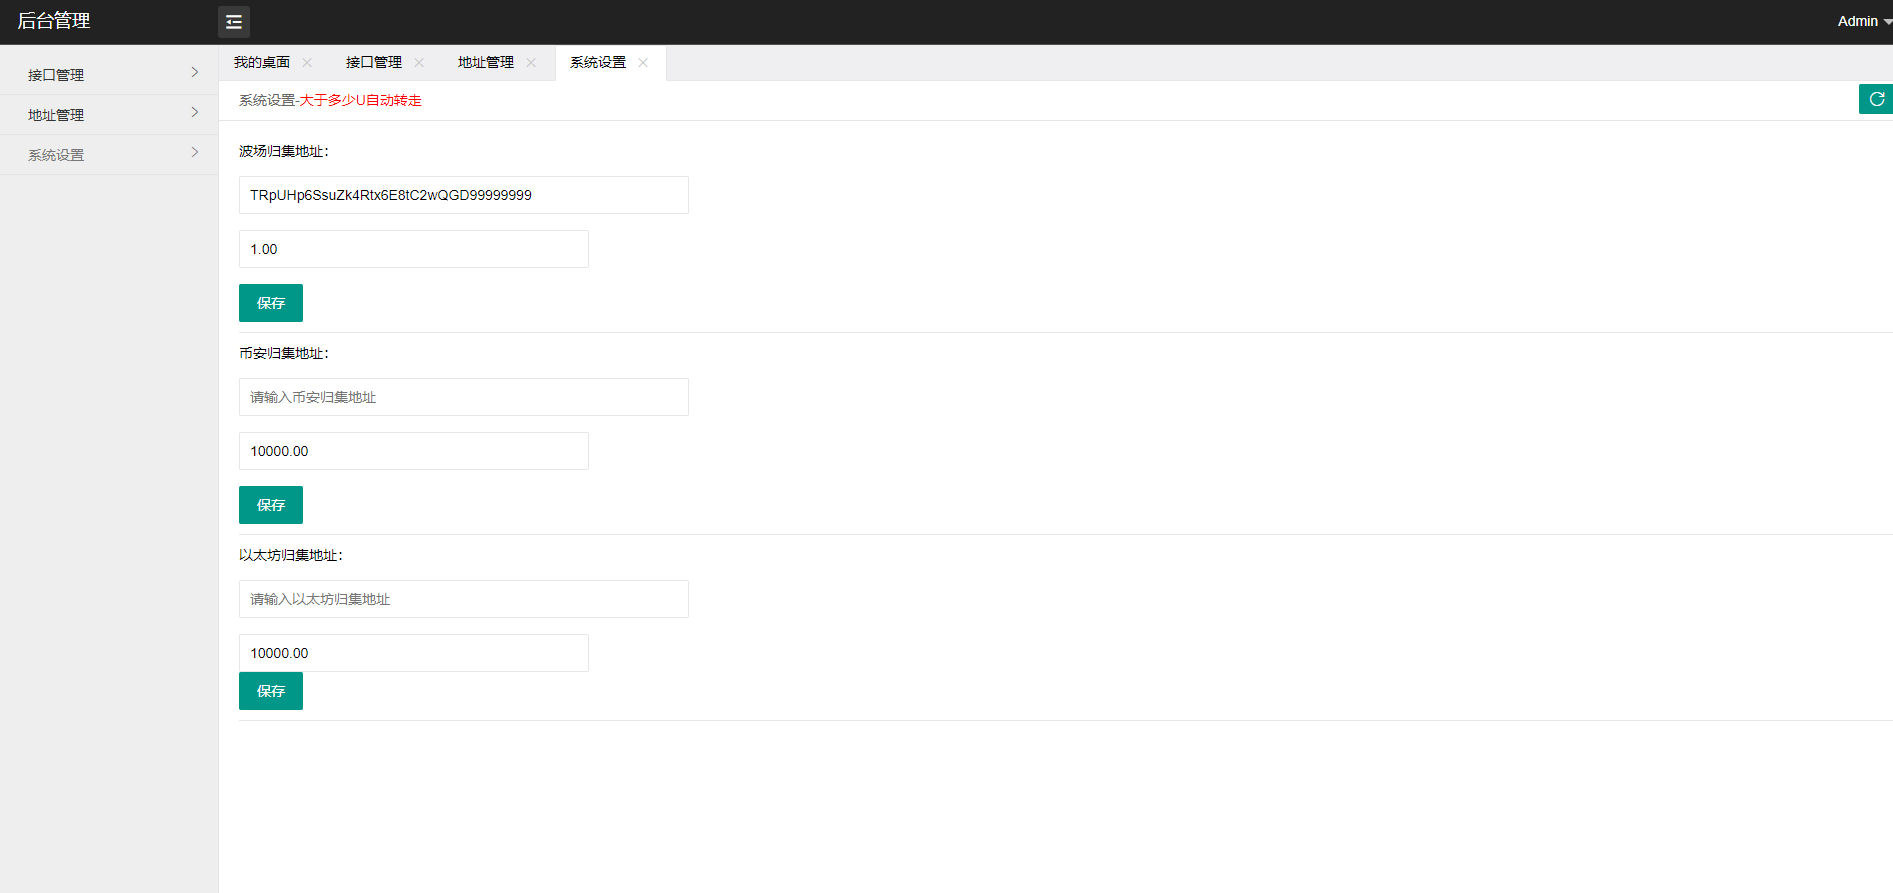Image resolution: width=1893 pixels, height=893 pixels.
Task: Switch to the 接口管理 tab
Action: tap(374, 63)
